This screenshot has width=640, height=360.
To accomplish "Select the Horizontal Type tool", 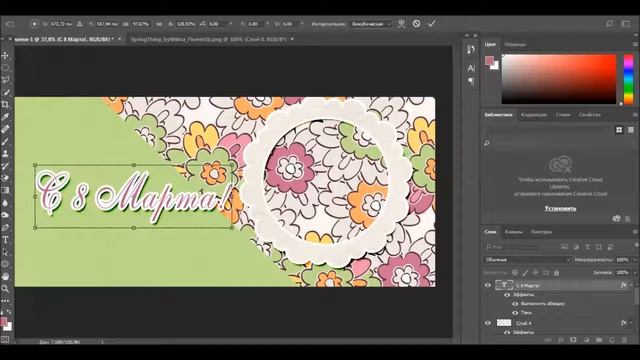I will tap(5, 240).
